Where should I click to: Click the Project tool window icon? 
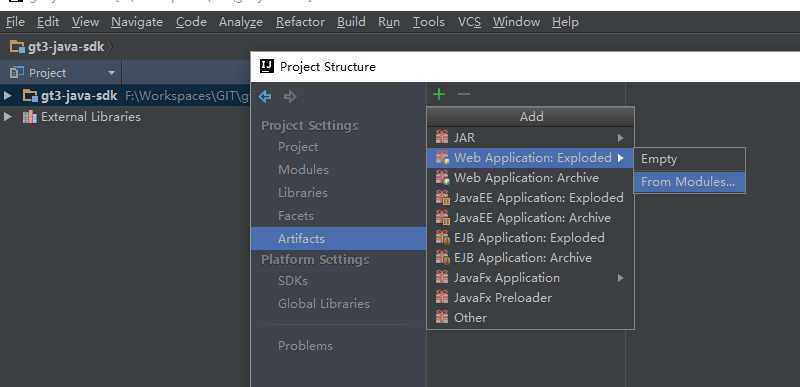[17, 73]
